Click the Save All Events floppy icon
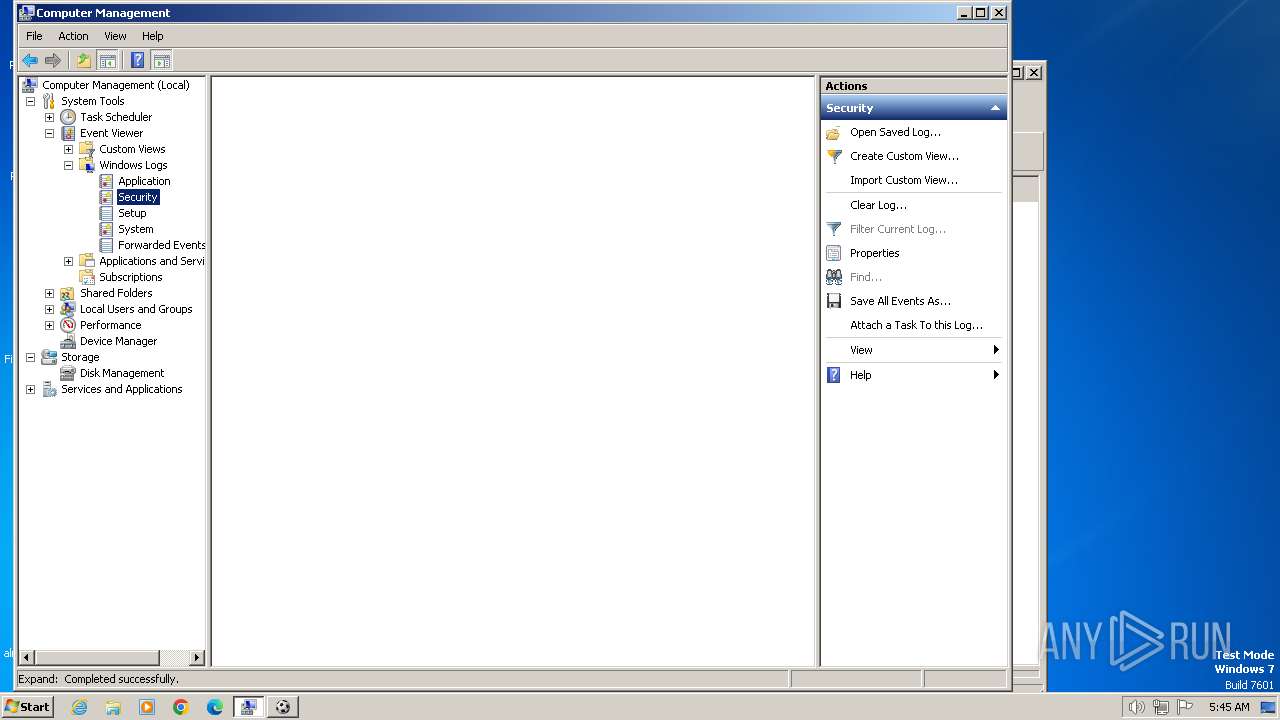1280x720 pixels. [x=834, y=301]
